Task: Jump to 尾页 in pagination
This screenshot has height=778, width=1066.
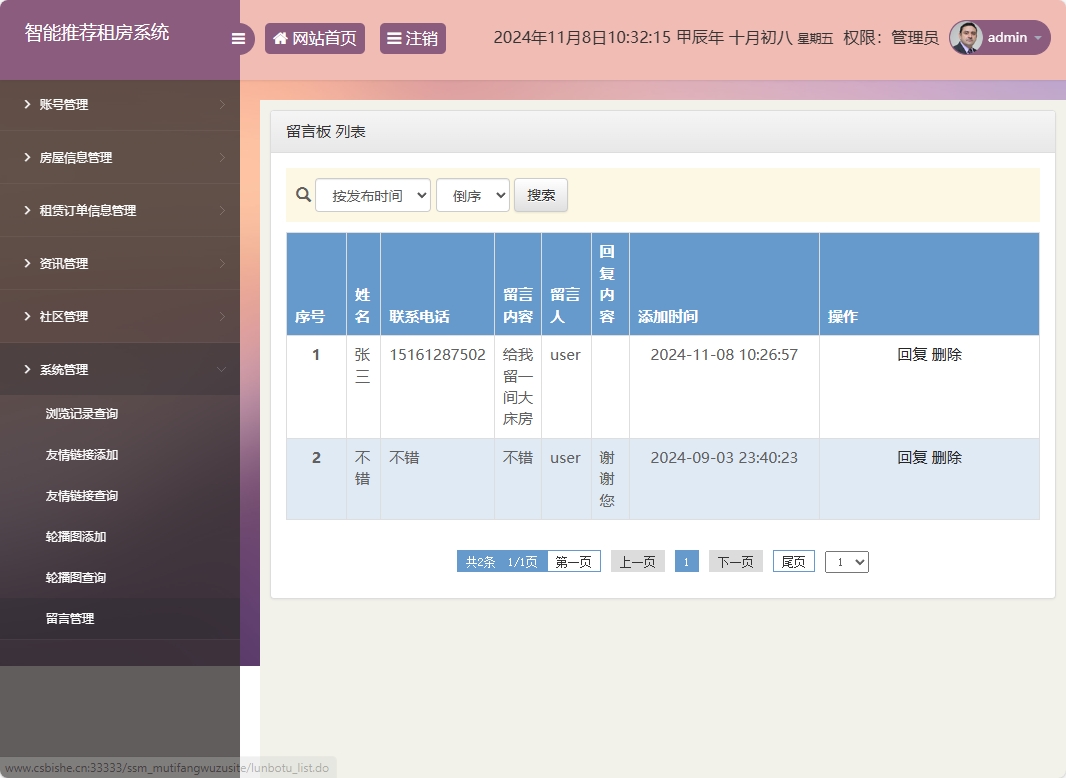Action: pyautogui.click(x=793, y=562)
